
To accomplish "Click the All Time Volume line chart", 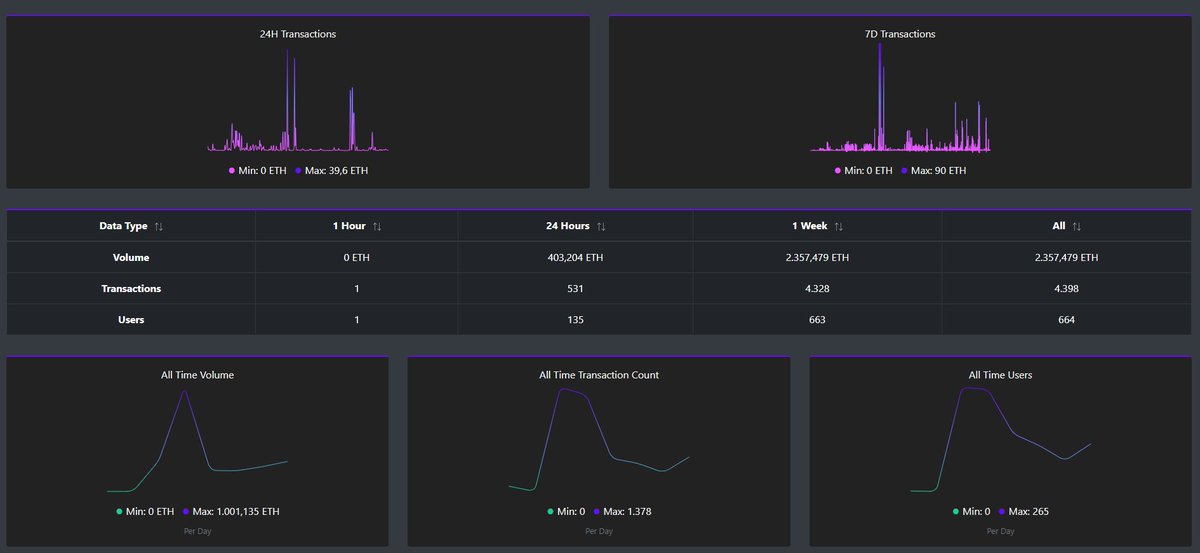I will coord(197,441).
